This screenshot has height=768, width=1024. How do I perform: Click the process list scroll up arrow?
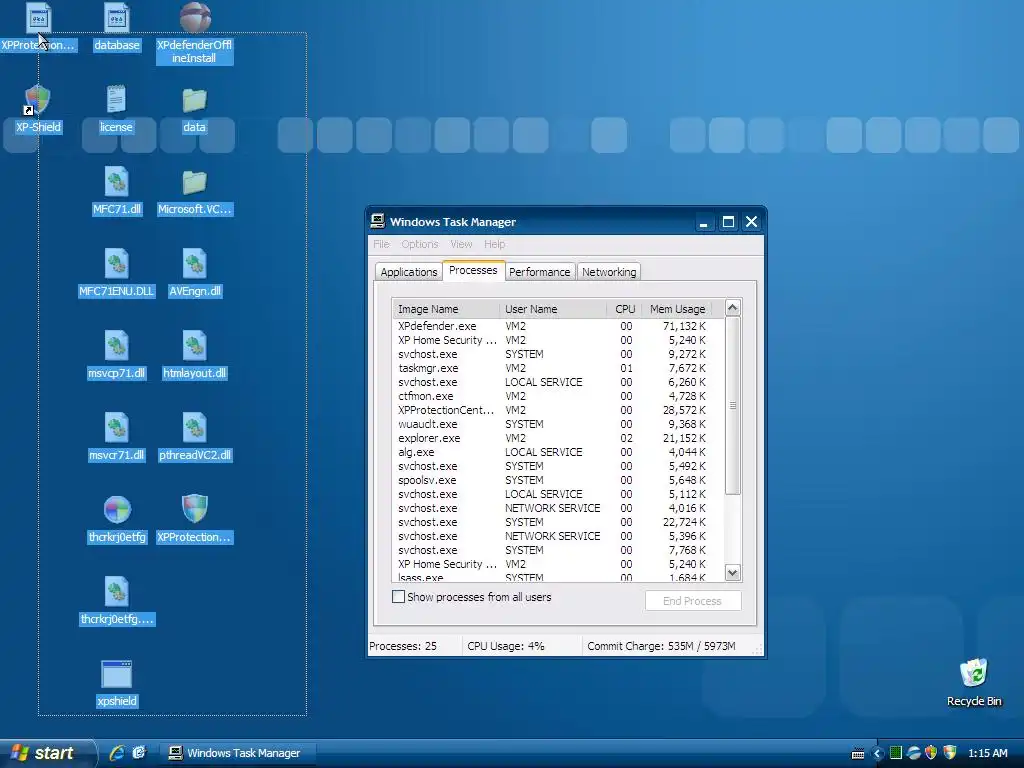[733, 307]
